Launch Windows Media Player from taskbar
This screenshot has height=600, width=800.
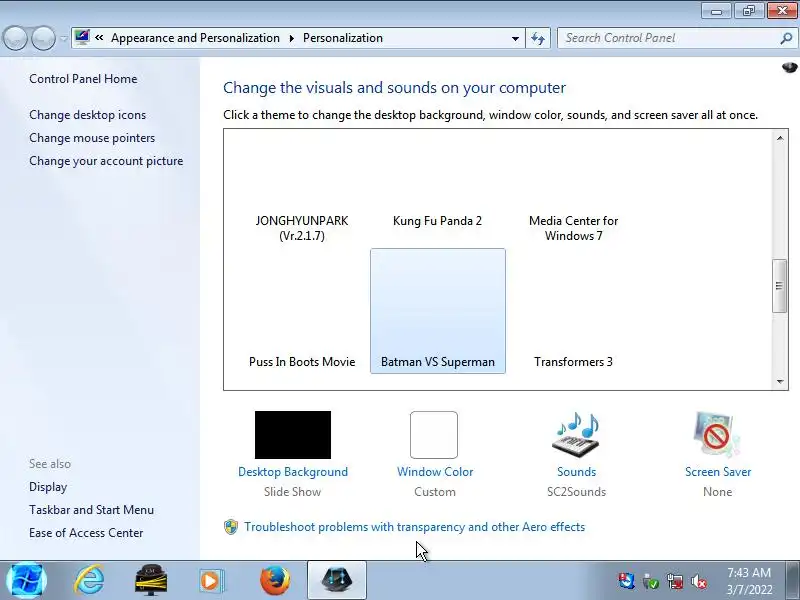pyautogui.click(x=212, y=580)
